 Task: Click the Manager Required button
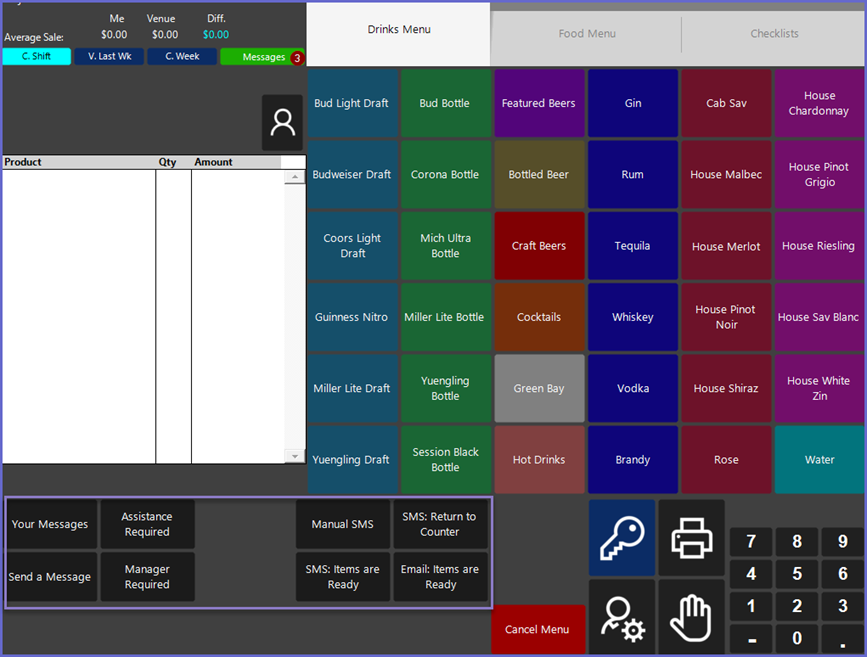tap(147, 577)
